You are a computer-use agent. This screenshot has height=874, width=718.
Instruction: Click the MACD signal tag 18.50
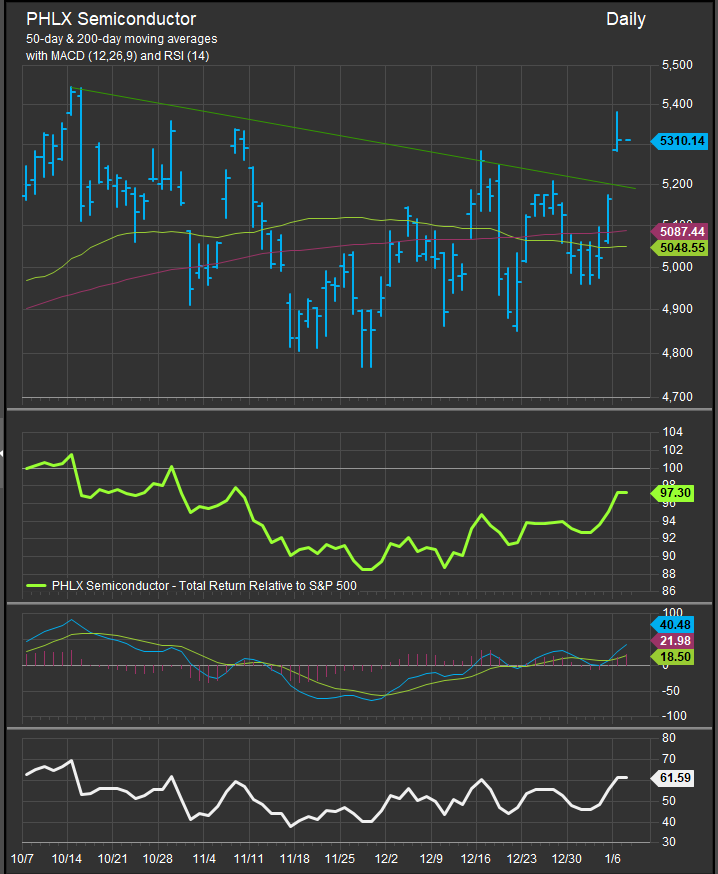click(672, 657)
